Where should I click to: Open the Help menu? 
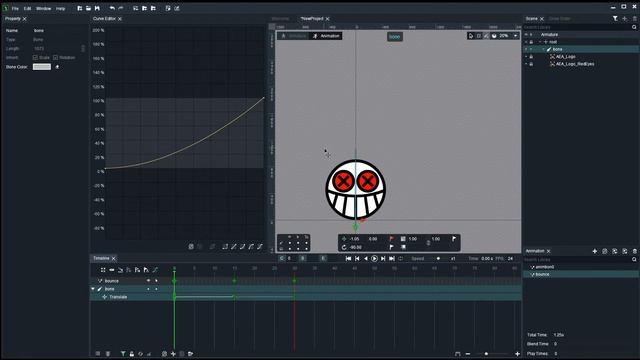coord(60,8)
